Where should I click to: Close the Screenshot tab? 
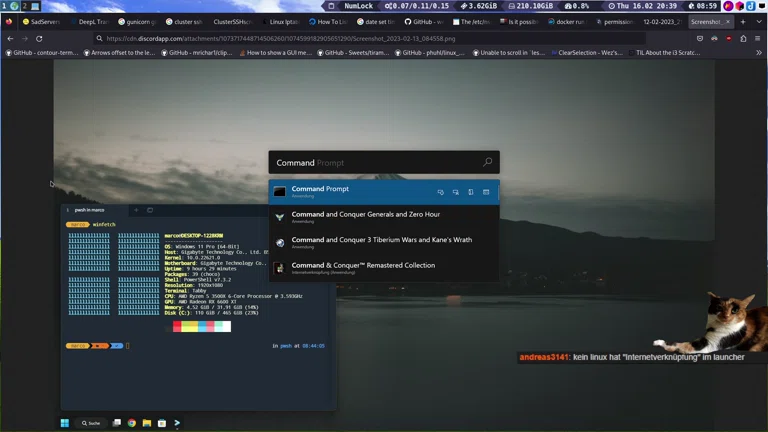pyautogui.click(x=727, y=22)
